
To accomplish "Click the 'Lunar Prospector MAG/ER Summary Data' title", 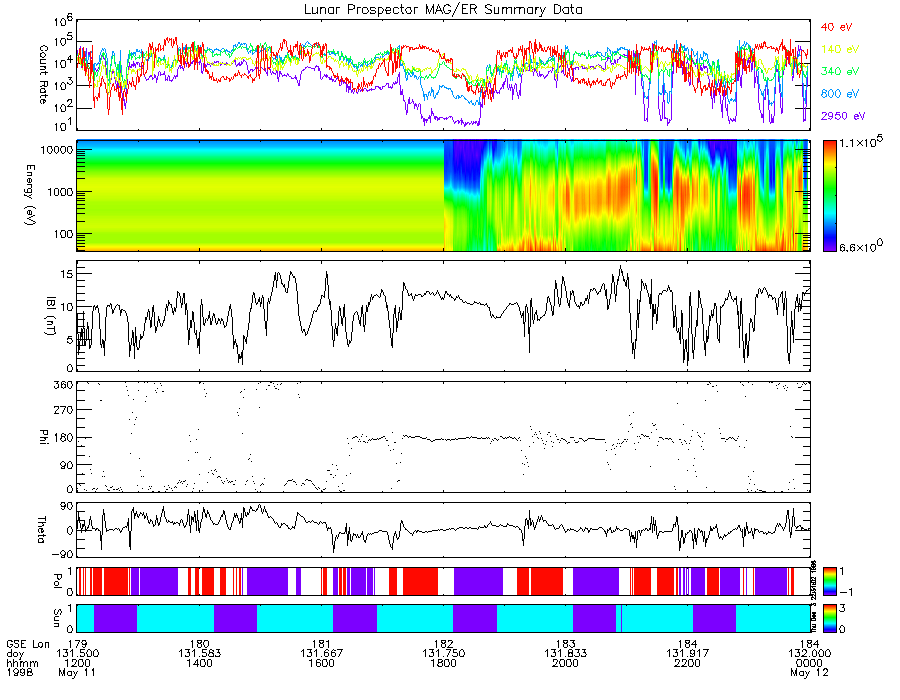I will [443, 9].
